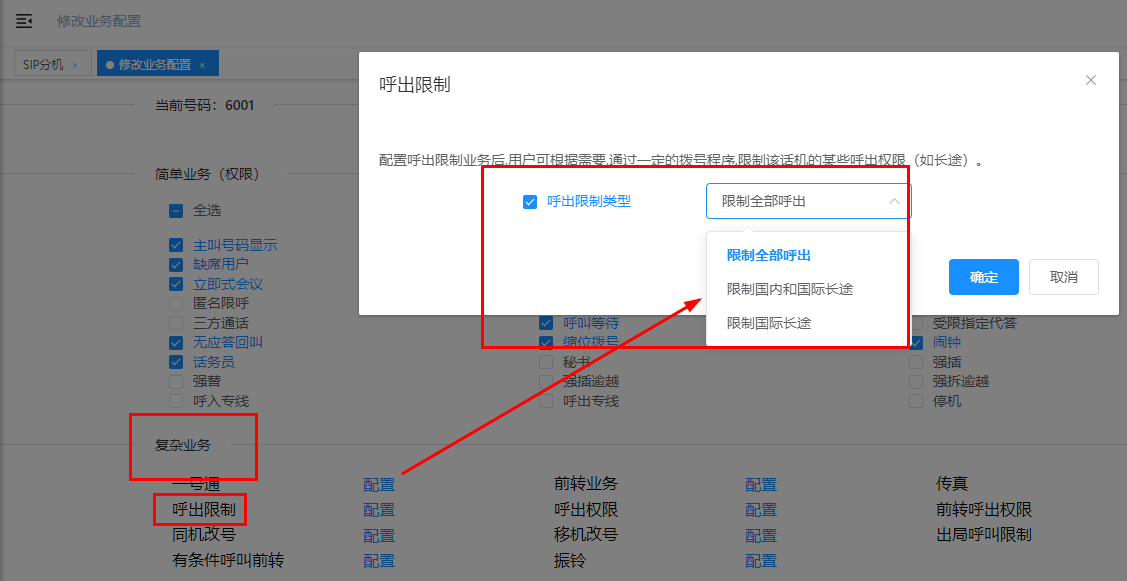Dismiss the 呼出限制 dialog with the X

point(1091,79)
